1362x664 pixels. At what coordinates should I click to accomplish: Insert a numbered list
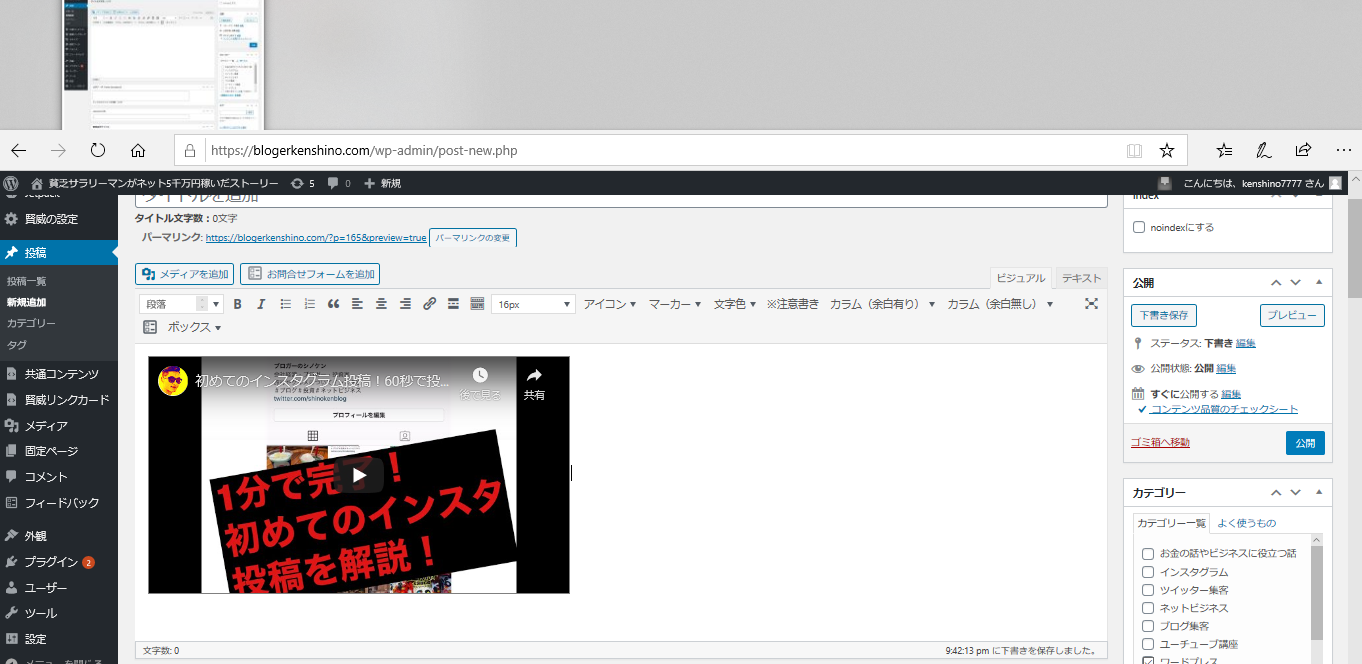point(309,304)
